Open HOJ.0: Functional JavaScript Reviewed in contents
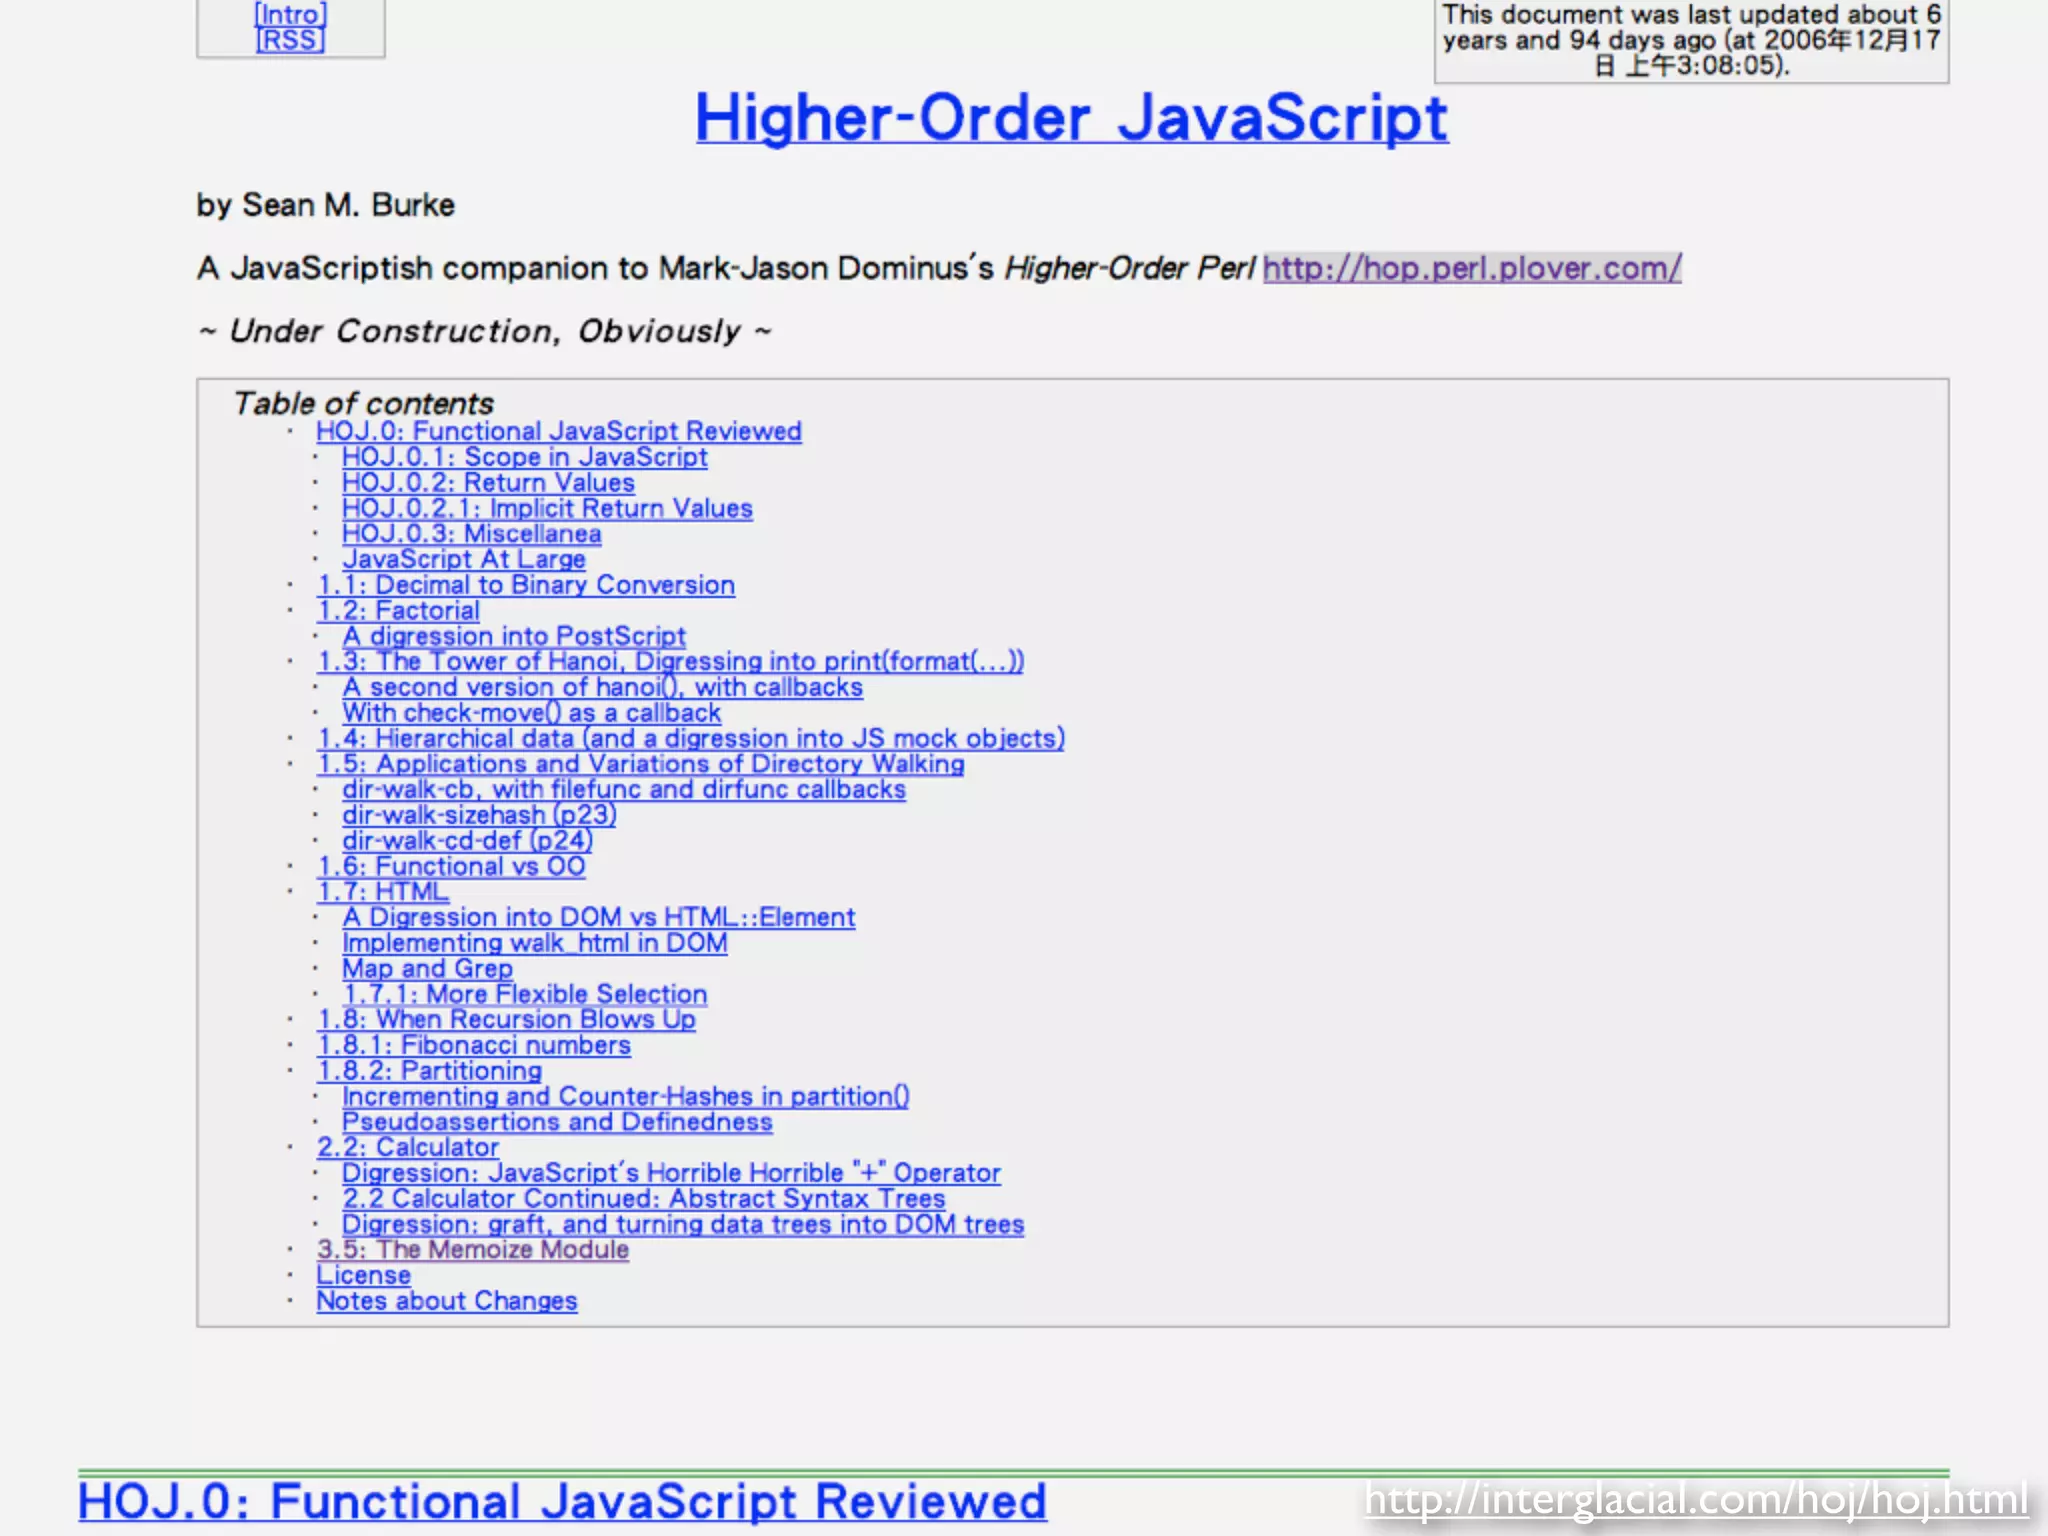This screenshot has width=2048, height=1536. pos(559,431)
